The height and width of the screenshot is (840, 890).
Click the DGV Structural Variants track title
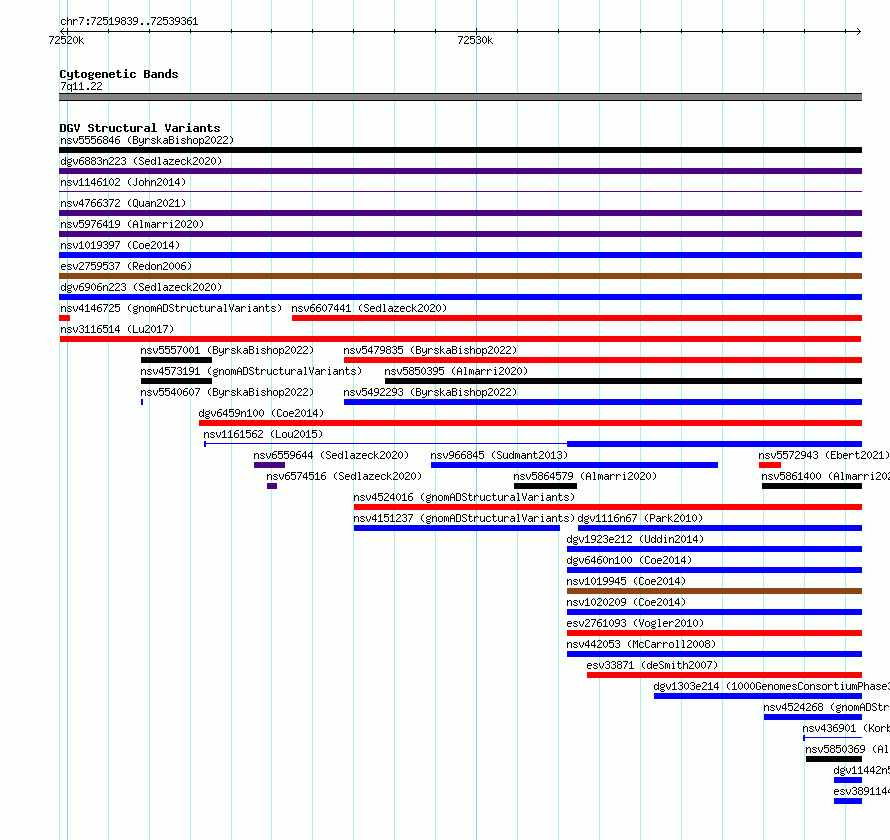[x=140, y=128]
